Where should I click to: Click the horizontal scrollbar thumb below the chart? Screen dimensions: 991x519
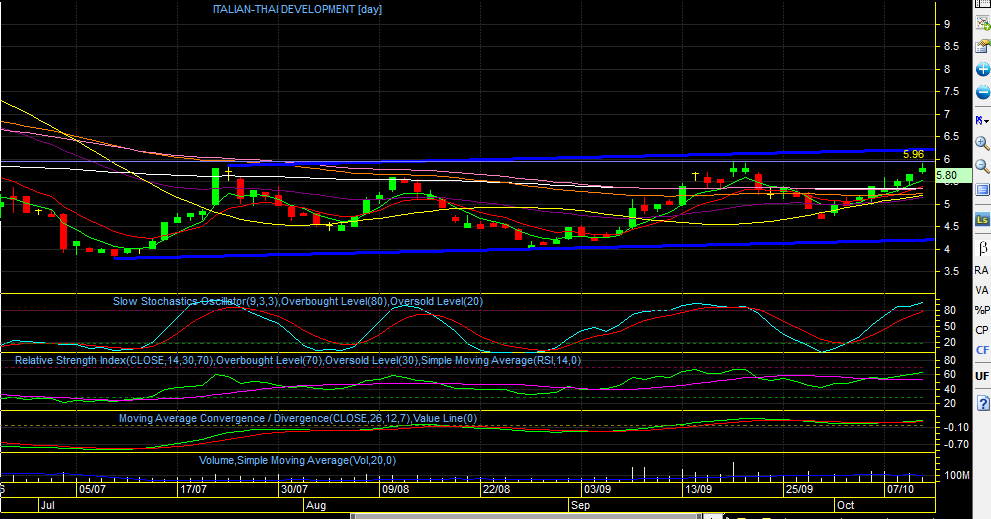(526, 516)
